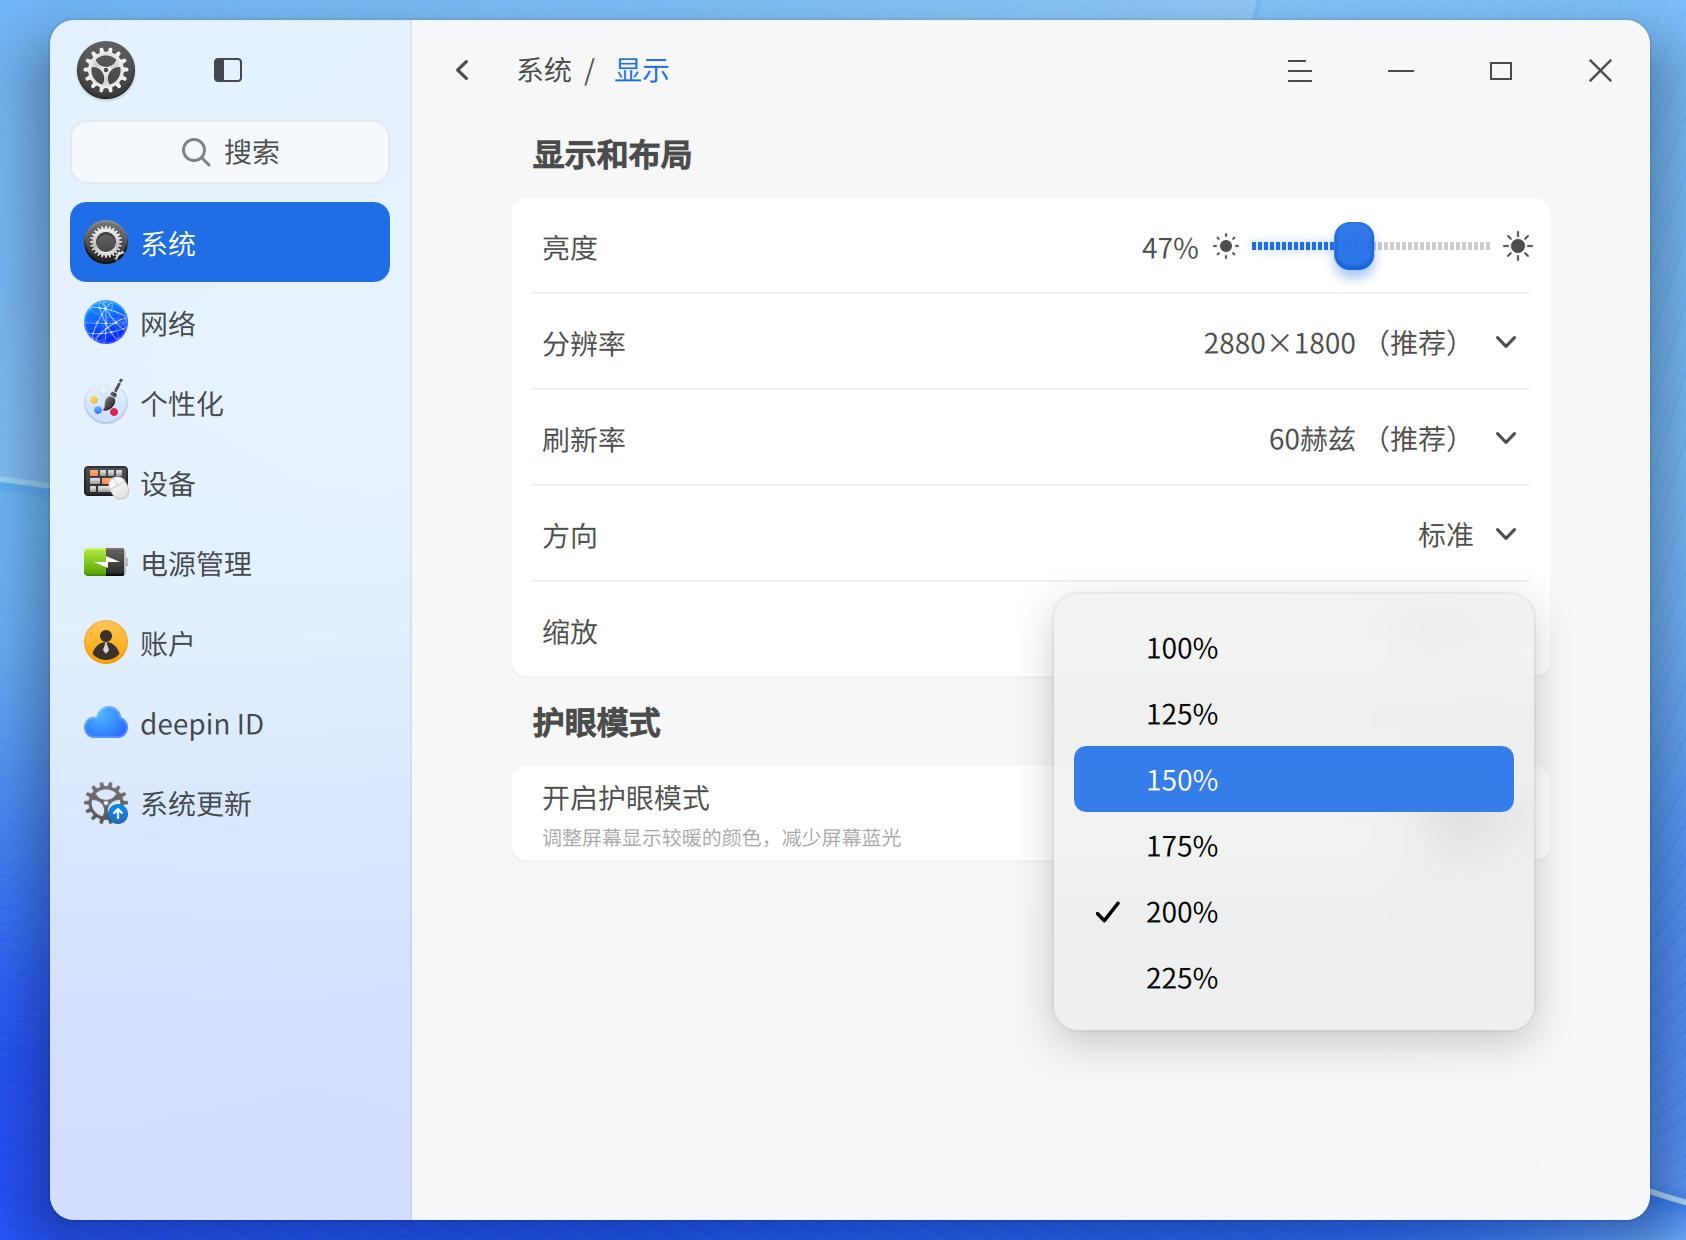Choose 175% scaling option
This screenshot has width=1686, height=1240.
click(x=1294, y=846)
